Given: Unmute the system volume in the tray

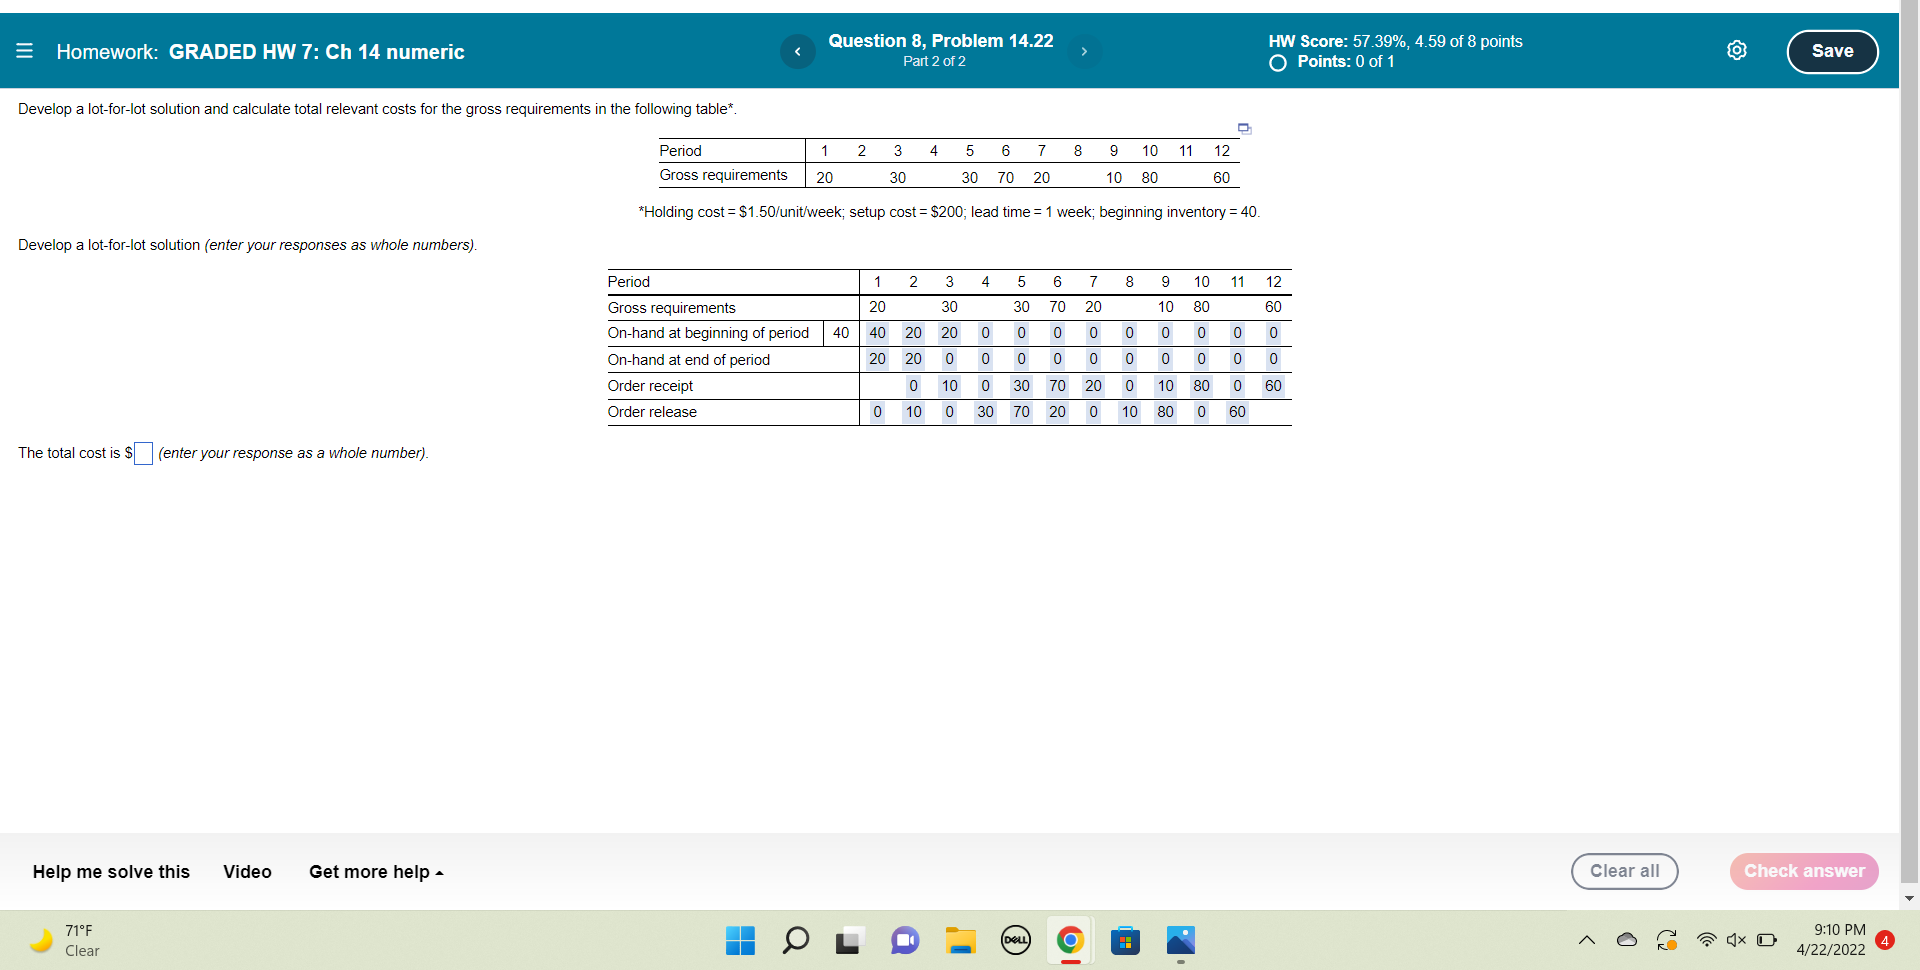Looking at the screenshot, I should [1736, 940].
